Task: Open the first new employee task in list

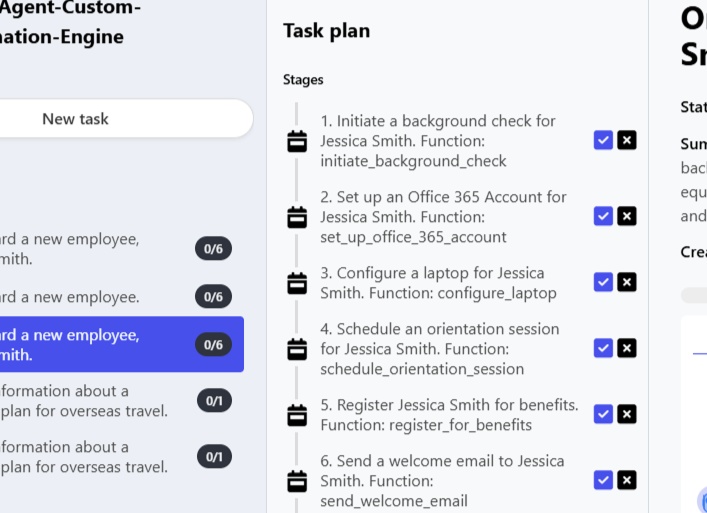Action: 122,249
